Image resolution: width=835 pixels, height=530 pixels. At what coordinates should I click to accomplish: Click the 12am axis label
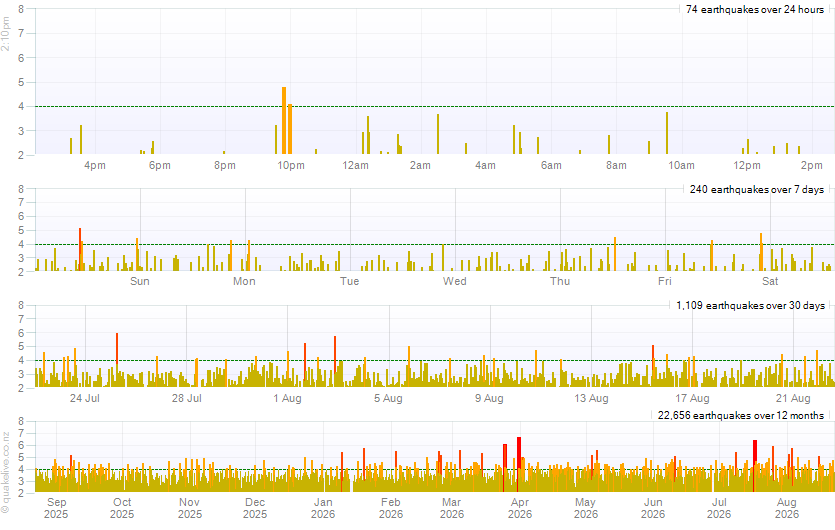click(x=355, y=166)
